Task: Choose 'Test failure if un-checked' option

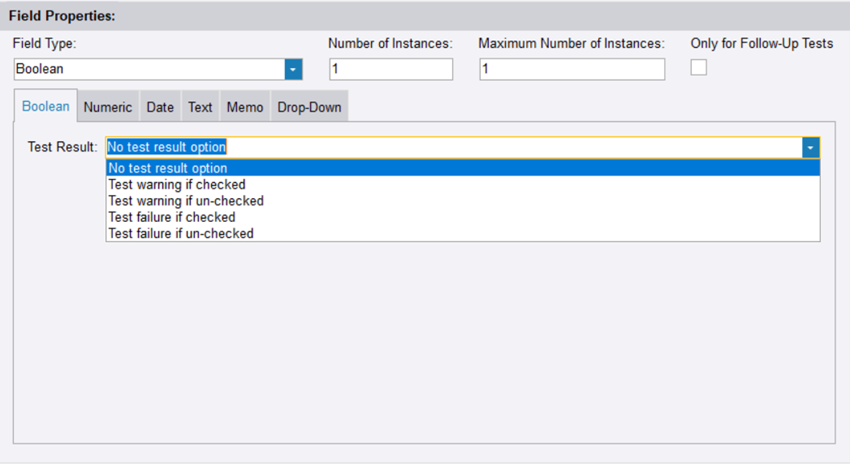Action: (x=180, y=233)
